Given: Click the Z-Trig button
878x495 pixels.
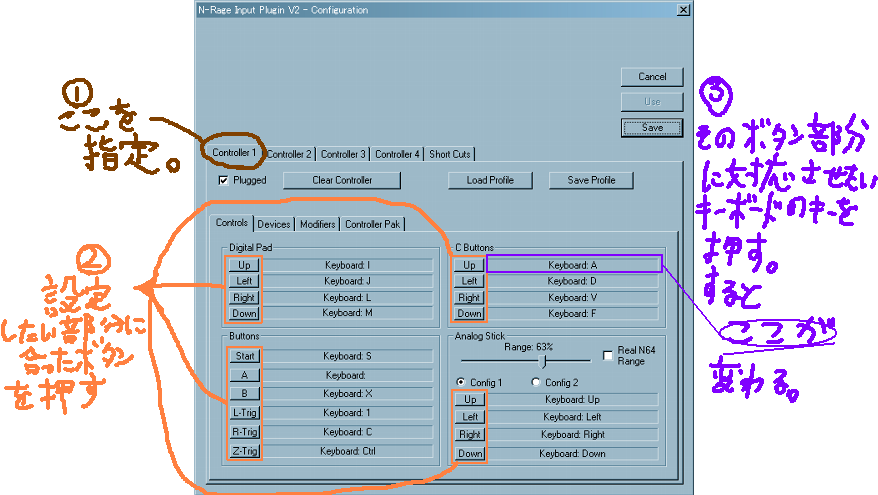Looking at the screenshot, I should pos(245,451).
